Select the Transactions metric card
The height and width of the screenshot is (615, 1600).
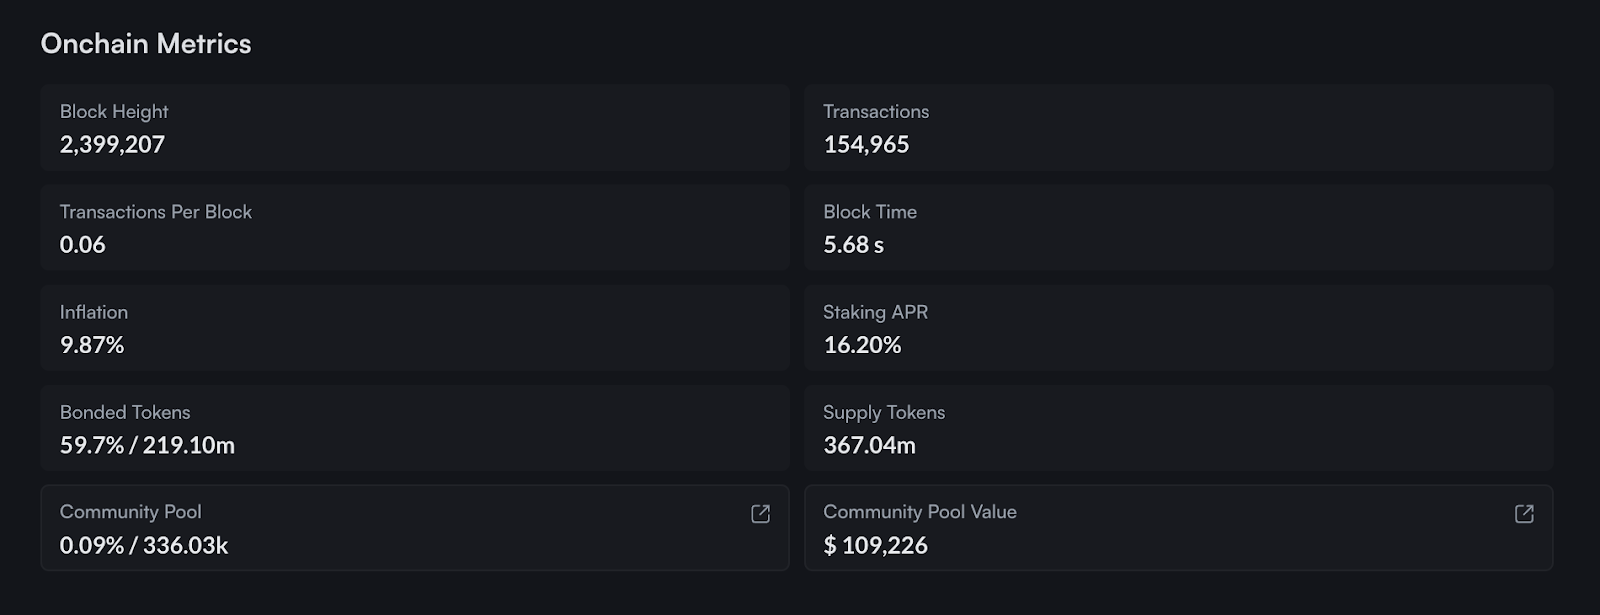pos(1179,128)
